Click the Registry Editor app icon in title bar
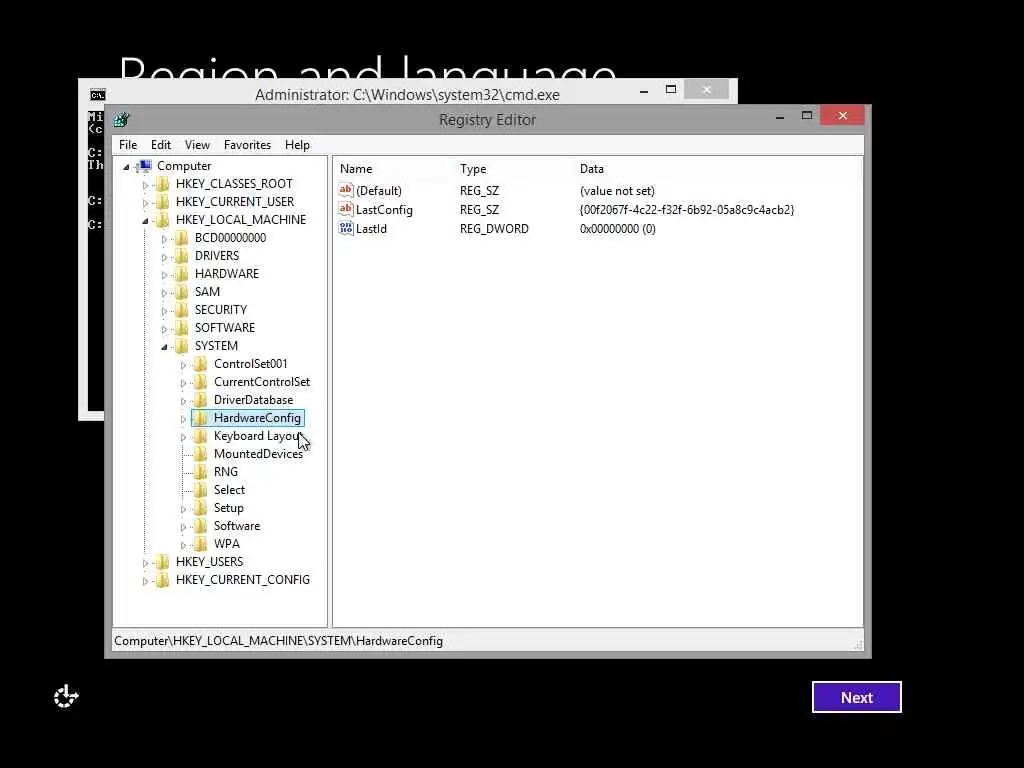Screen dimensions: 1024x768 click(x=121, y=120)
